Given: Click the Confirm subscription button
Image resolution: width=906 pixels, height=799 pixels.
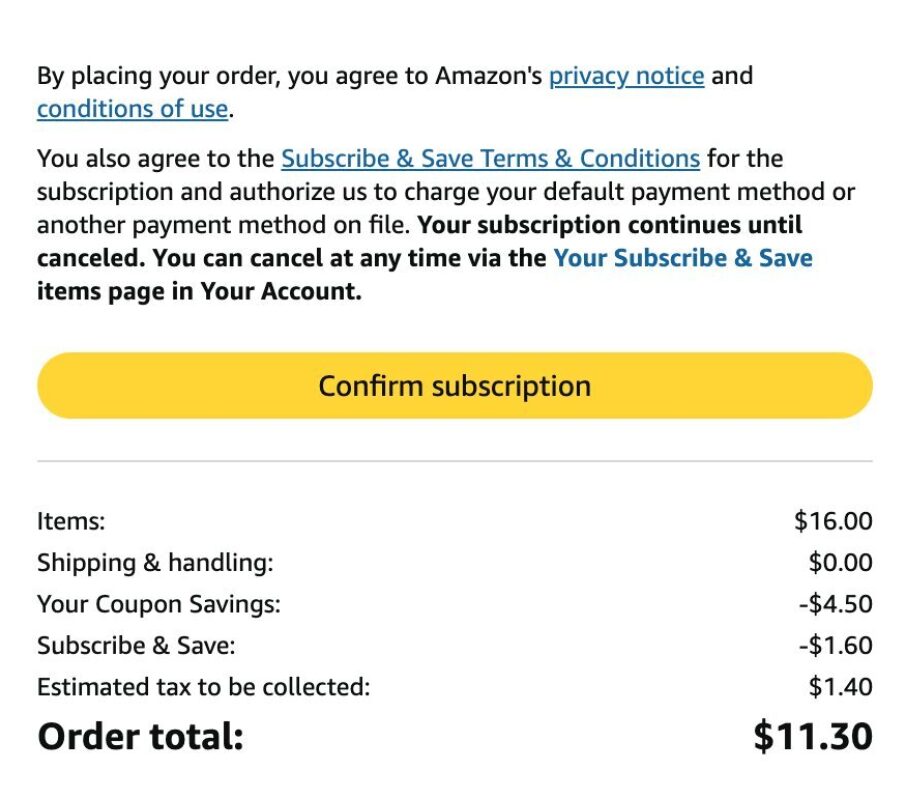Looking at the screenshot, I should (455, 385).
